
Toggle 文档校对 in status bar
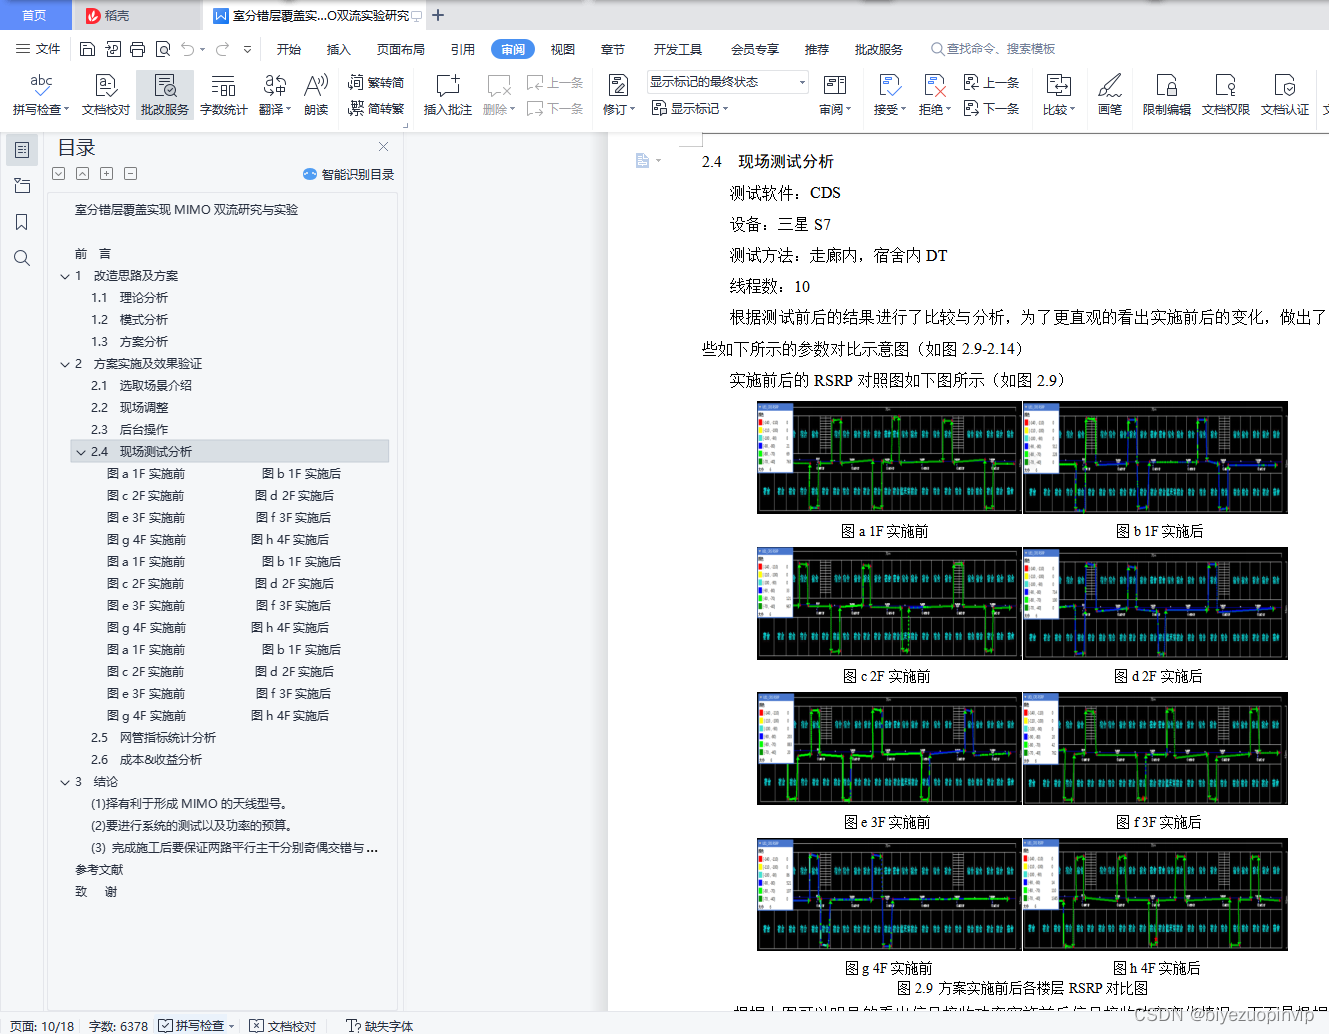tap(283, 1025)
